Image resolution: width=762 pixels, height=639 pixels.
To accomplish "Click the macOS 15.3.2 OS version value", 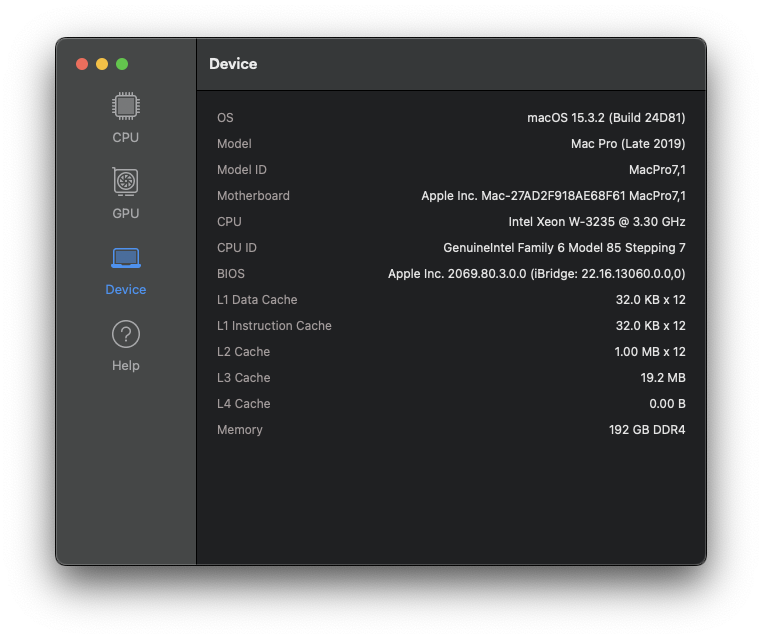I will point(606,118).
